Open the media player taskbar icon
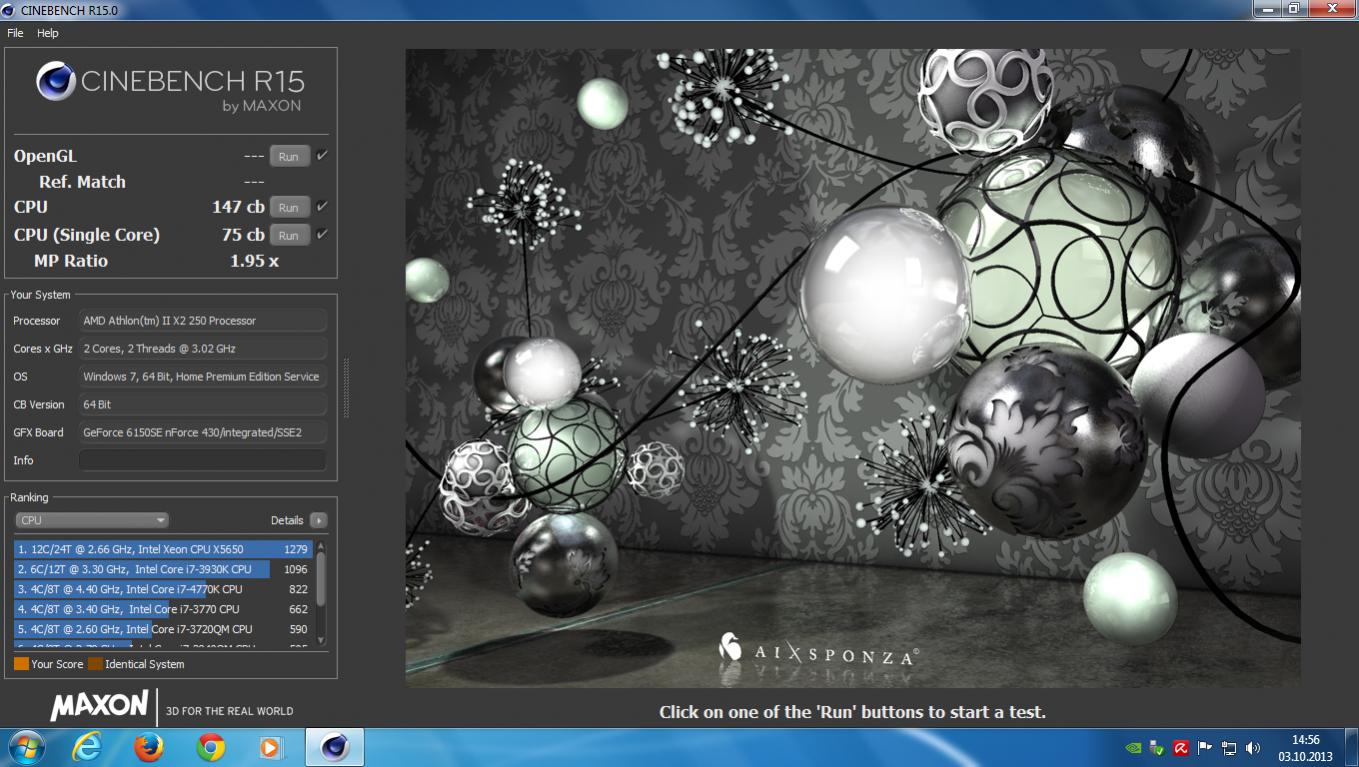Image resolution: width=1359 pixels, height=767 pixels. 270,748
